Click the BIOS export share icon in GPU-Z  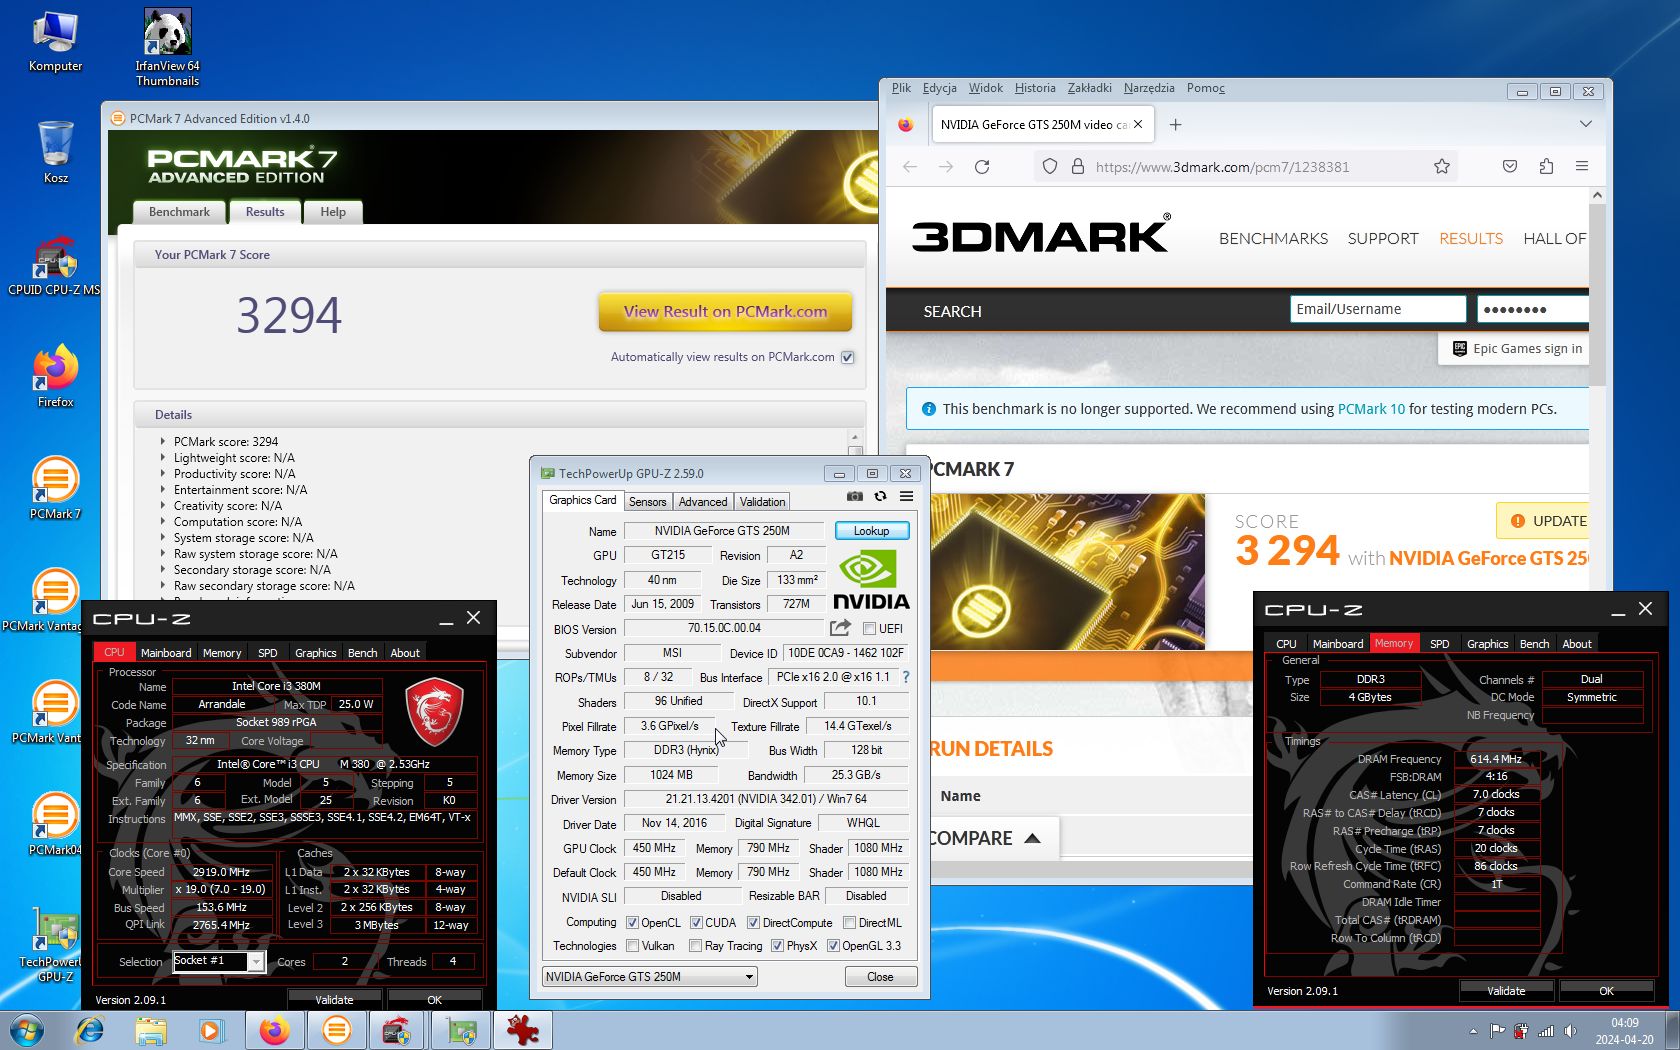(840, 628)
